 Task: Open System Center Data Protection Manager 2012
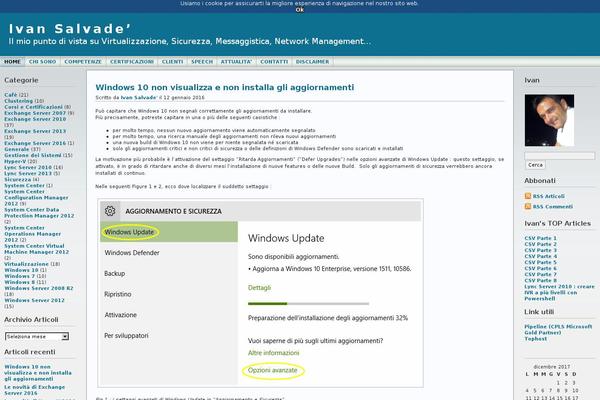point(39,213)
